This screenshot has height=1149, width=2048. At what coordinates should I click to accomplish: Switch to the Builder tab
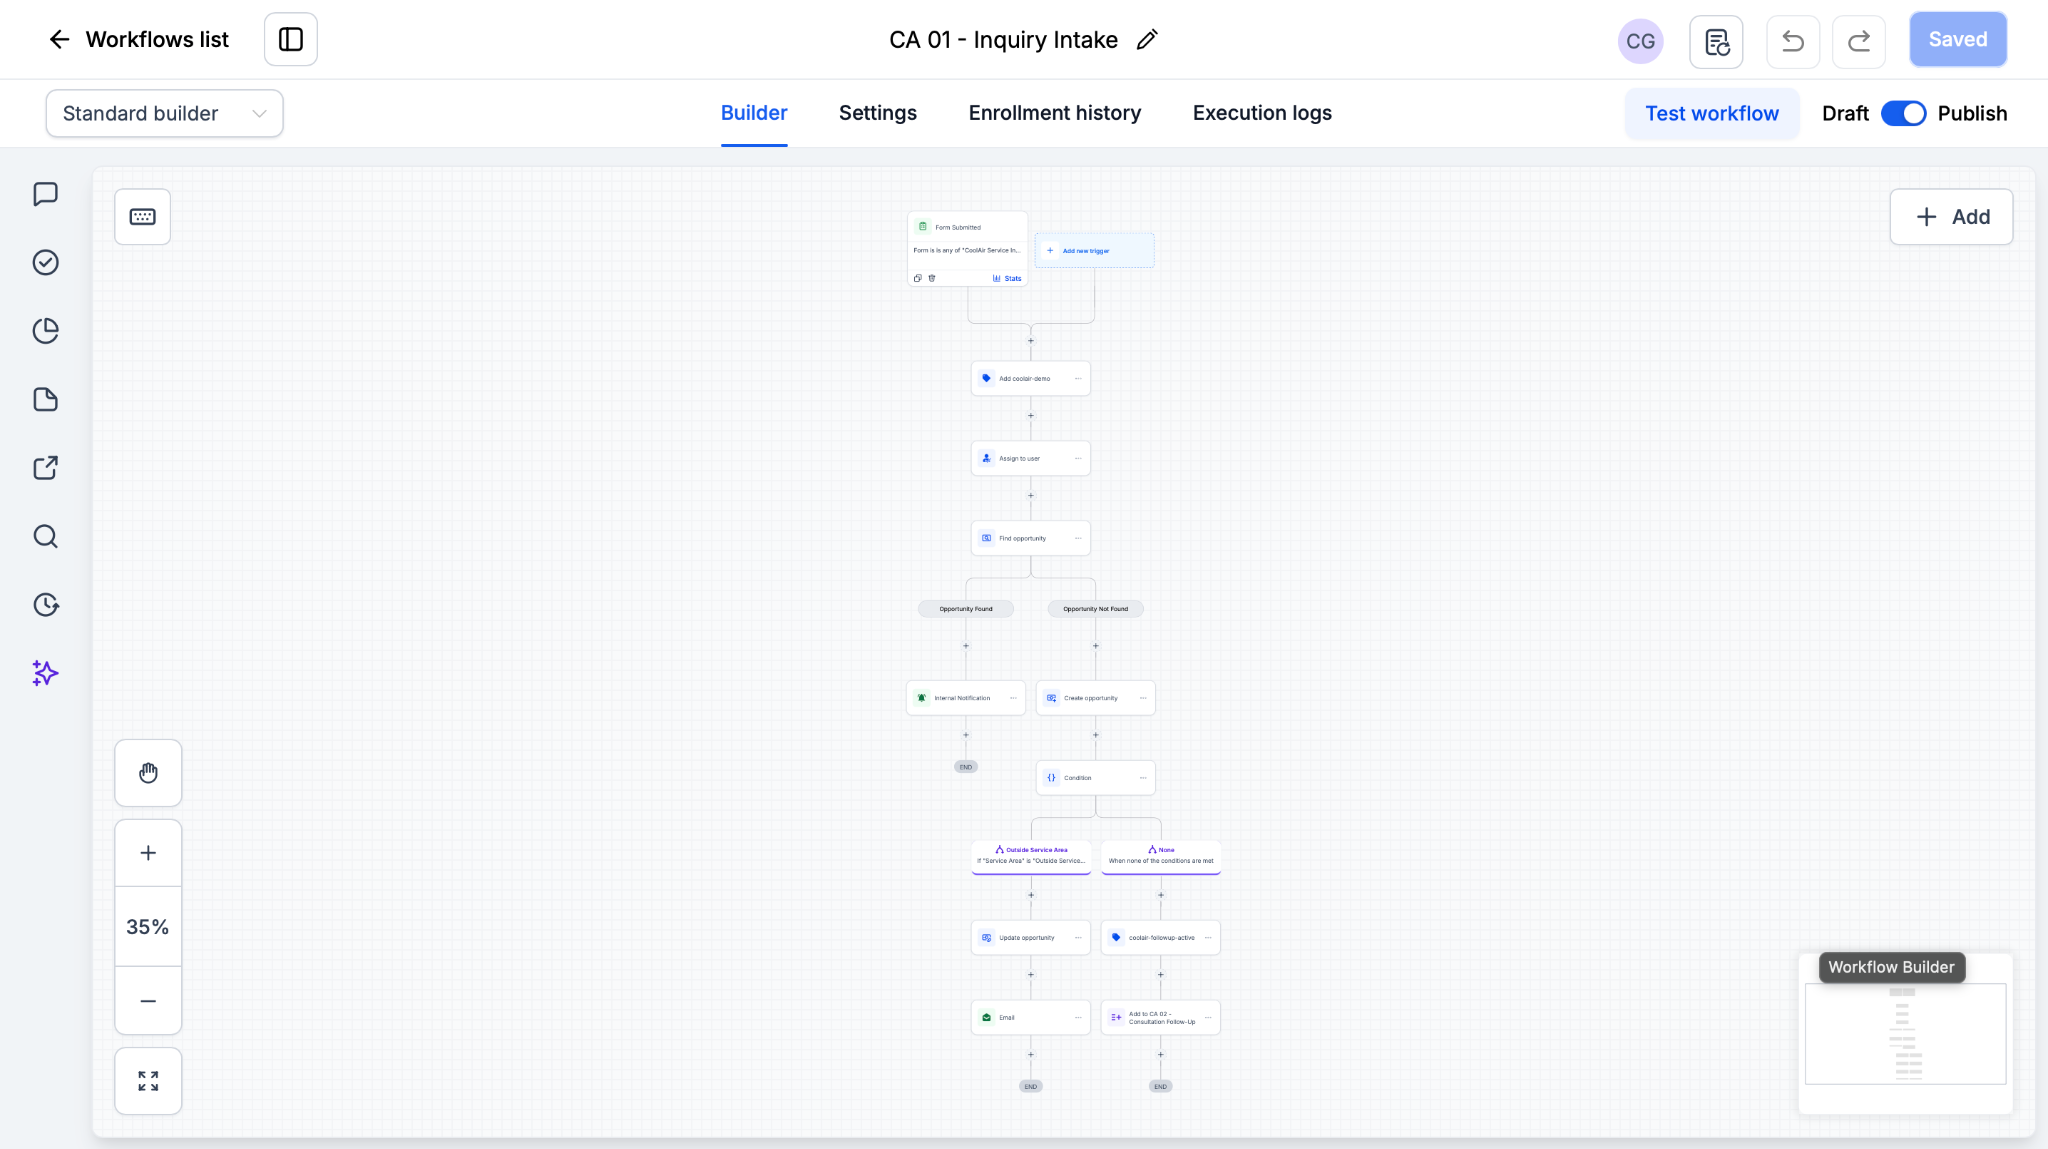[x=754, y=113]
